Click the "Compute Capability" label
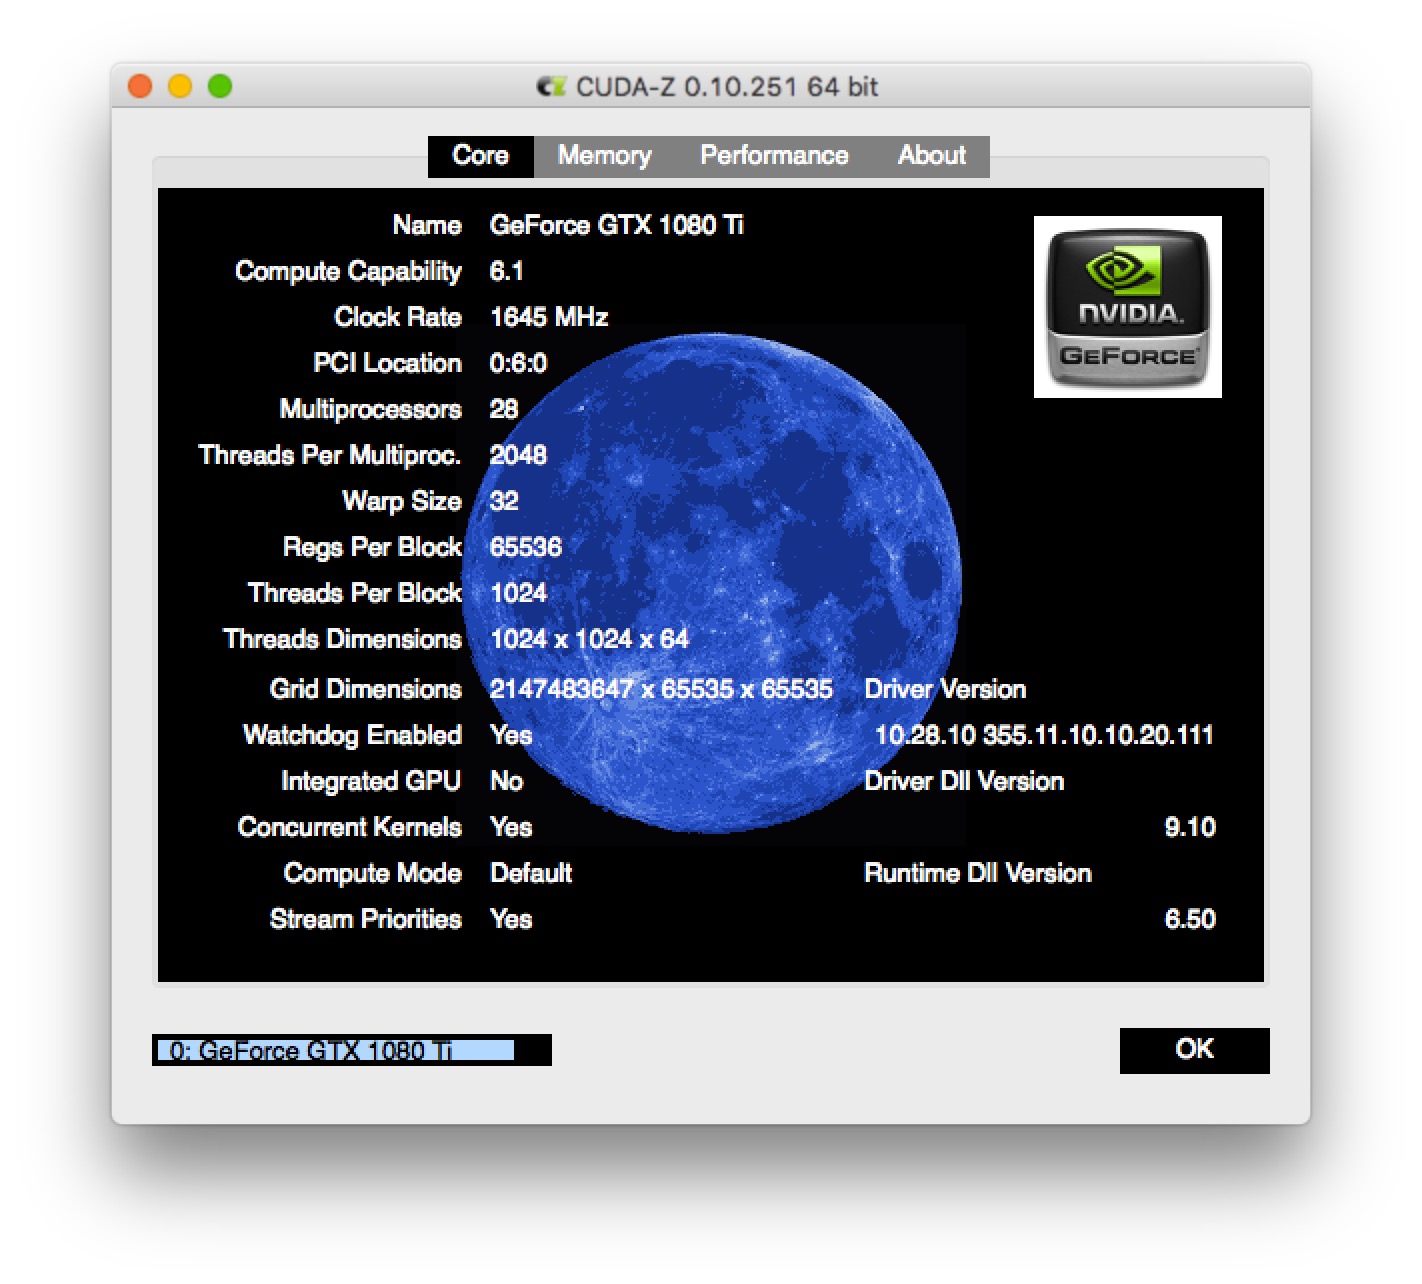The image size is (1422, 1284). 348,272
